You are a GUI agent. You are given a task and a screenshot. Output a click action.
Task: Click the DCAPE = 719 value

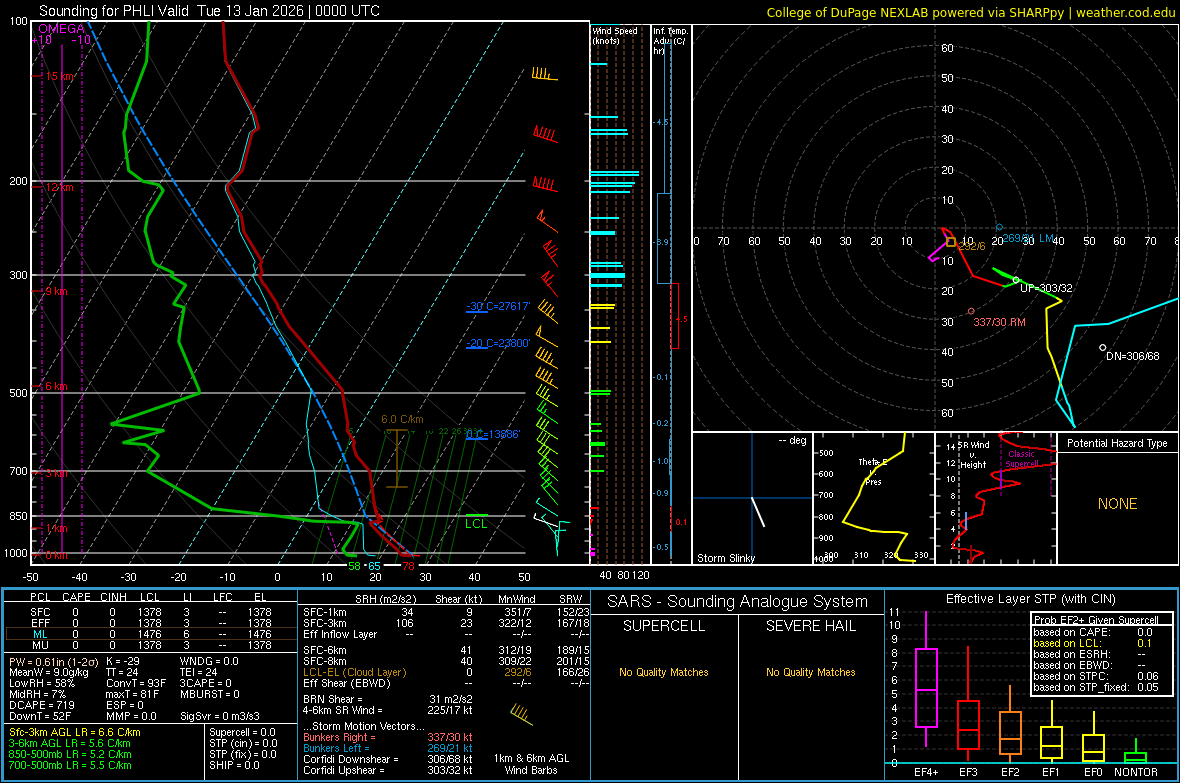click(x=41, y=705)
